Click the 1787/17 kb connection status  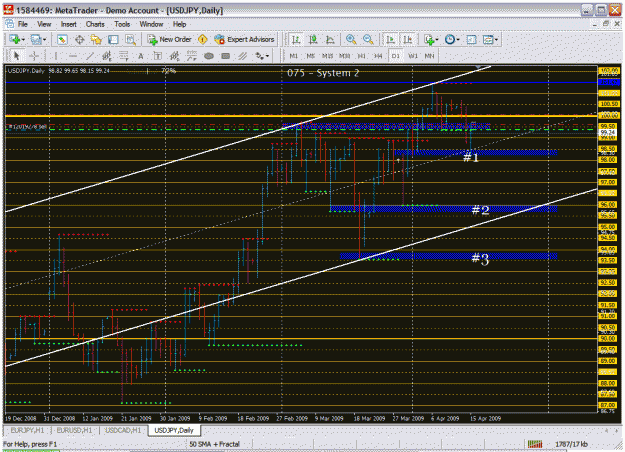pyautogui.click(x=571, y=444)
